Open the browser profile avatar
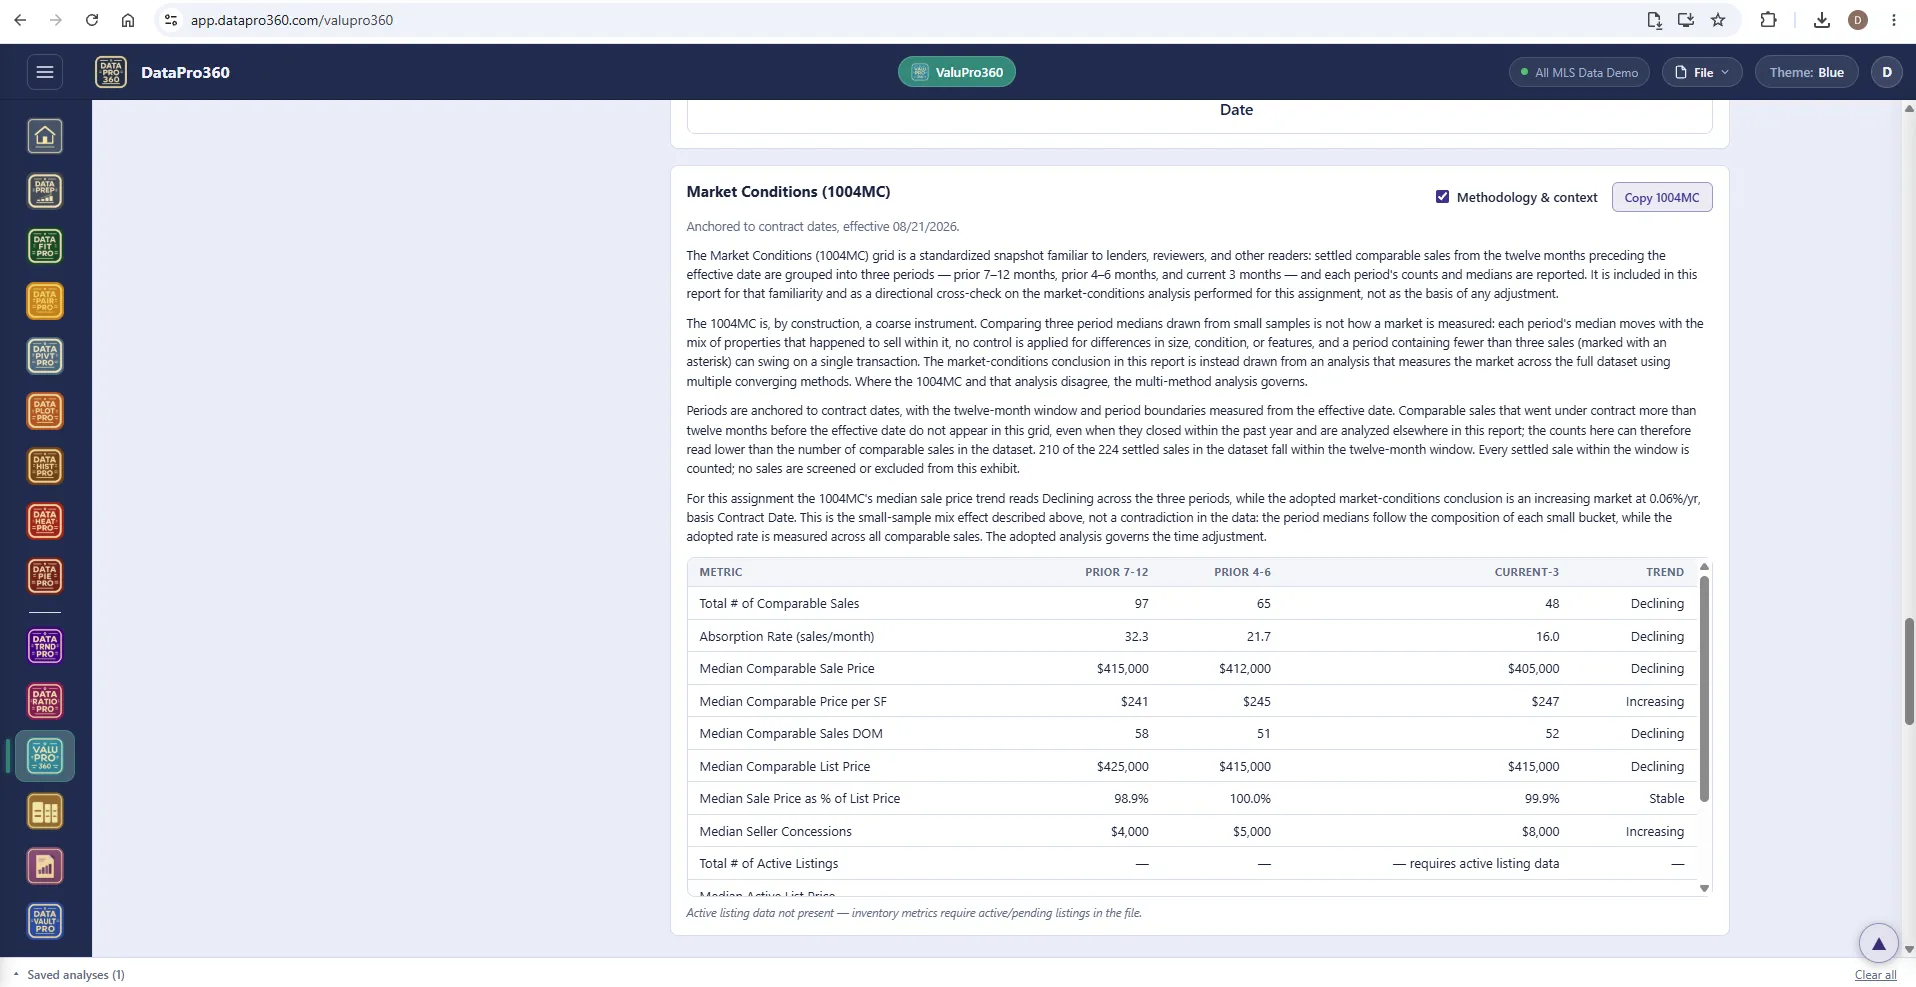 tap(1858, 20)
